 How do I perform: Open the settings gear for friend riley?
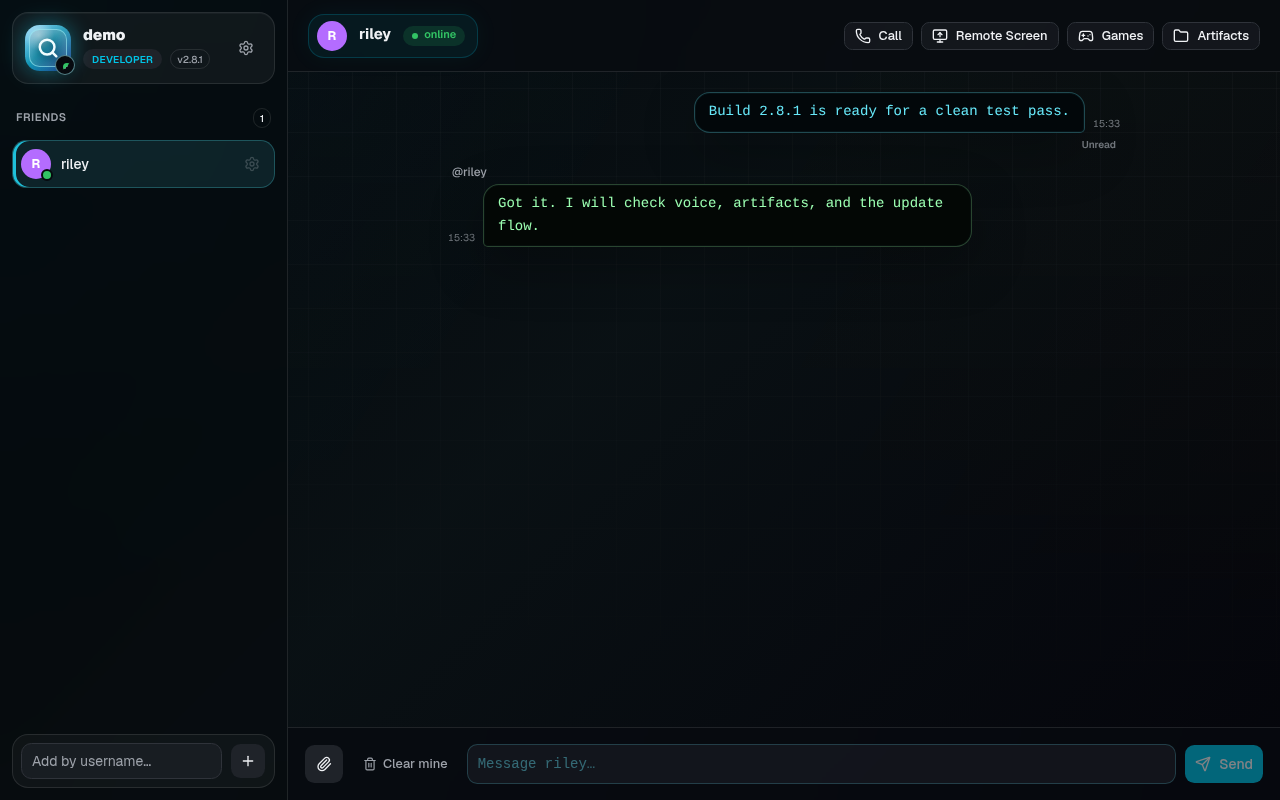[252, 164]
